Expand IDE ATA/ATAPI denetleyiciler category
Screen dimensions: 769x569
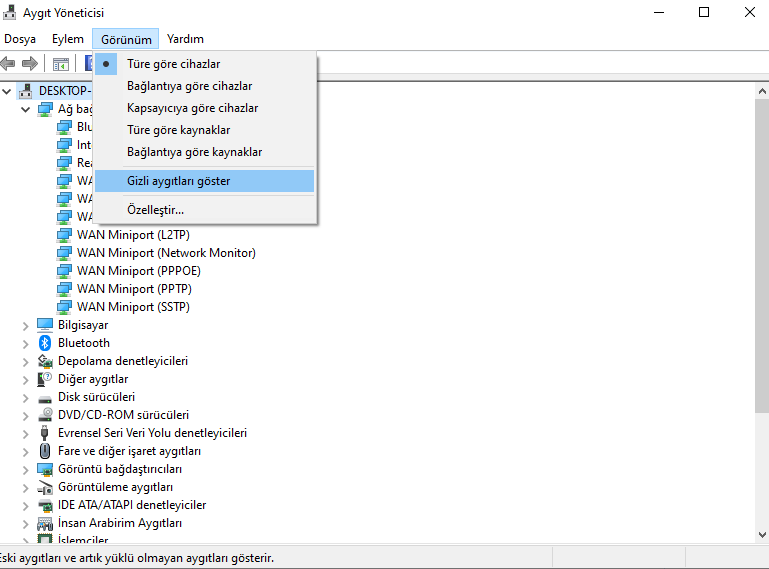tap(26, 506)
